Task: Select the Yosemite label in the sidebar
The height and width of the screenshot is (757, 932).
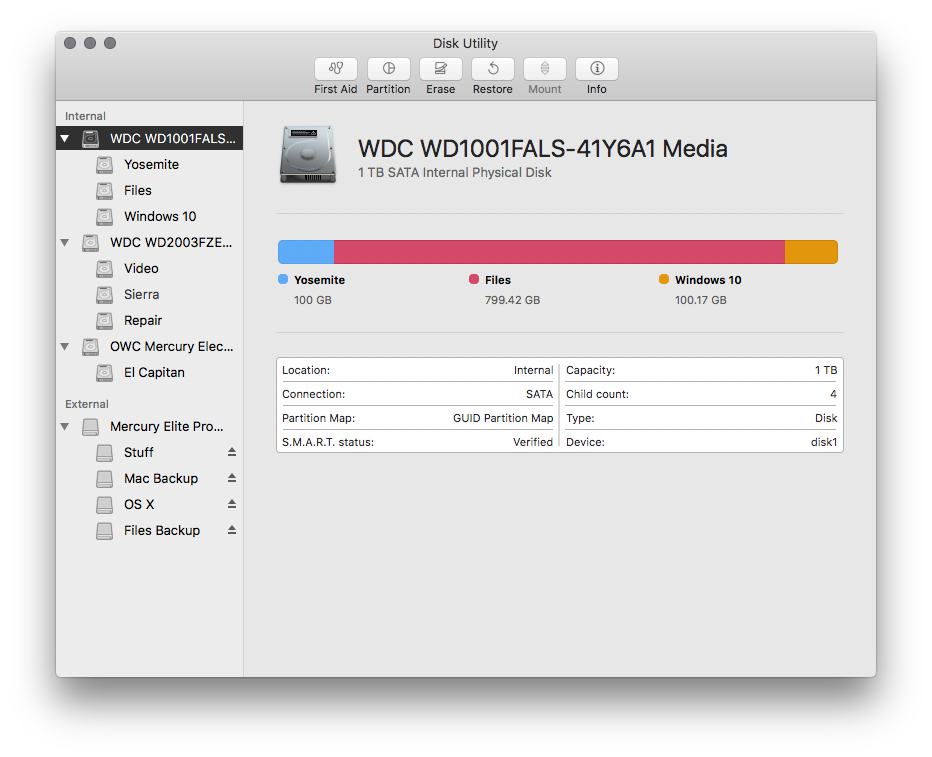Action: click(152, 165)
